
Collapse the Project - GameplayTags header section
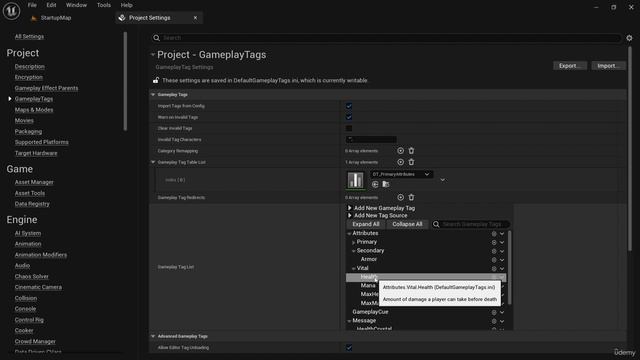click(x=153, y=54)
